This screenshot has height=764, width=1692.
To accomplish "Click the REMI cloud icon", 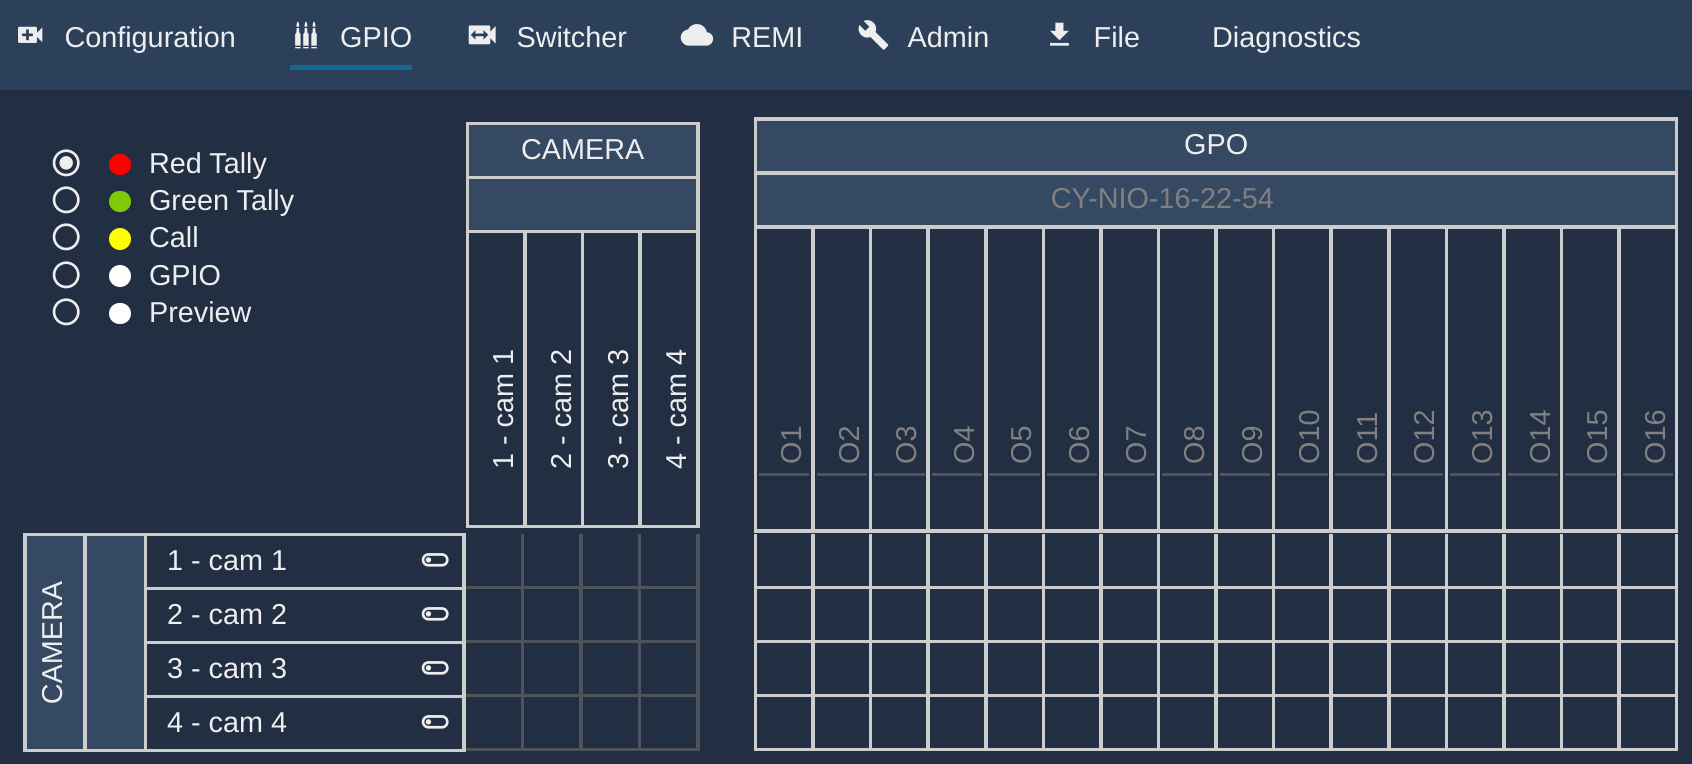I will [697, 36].
